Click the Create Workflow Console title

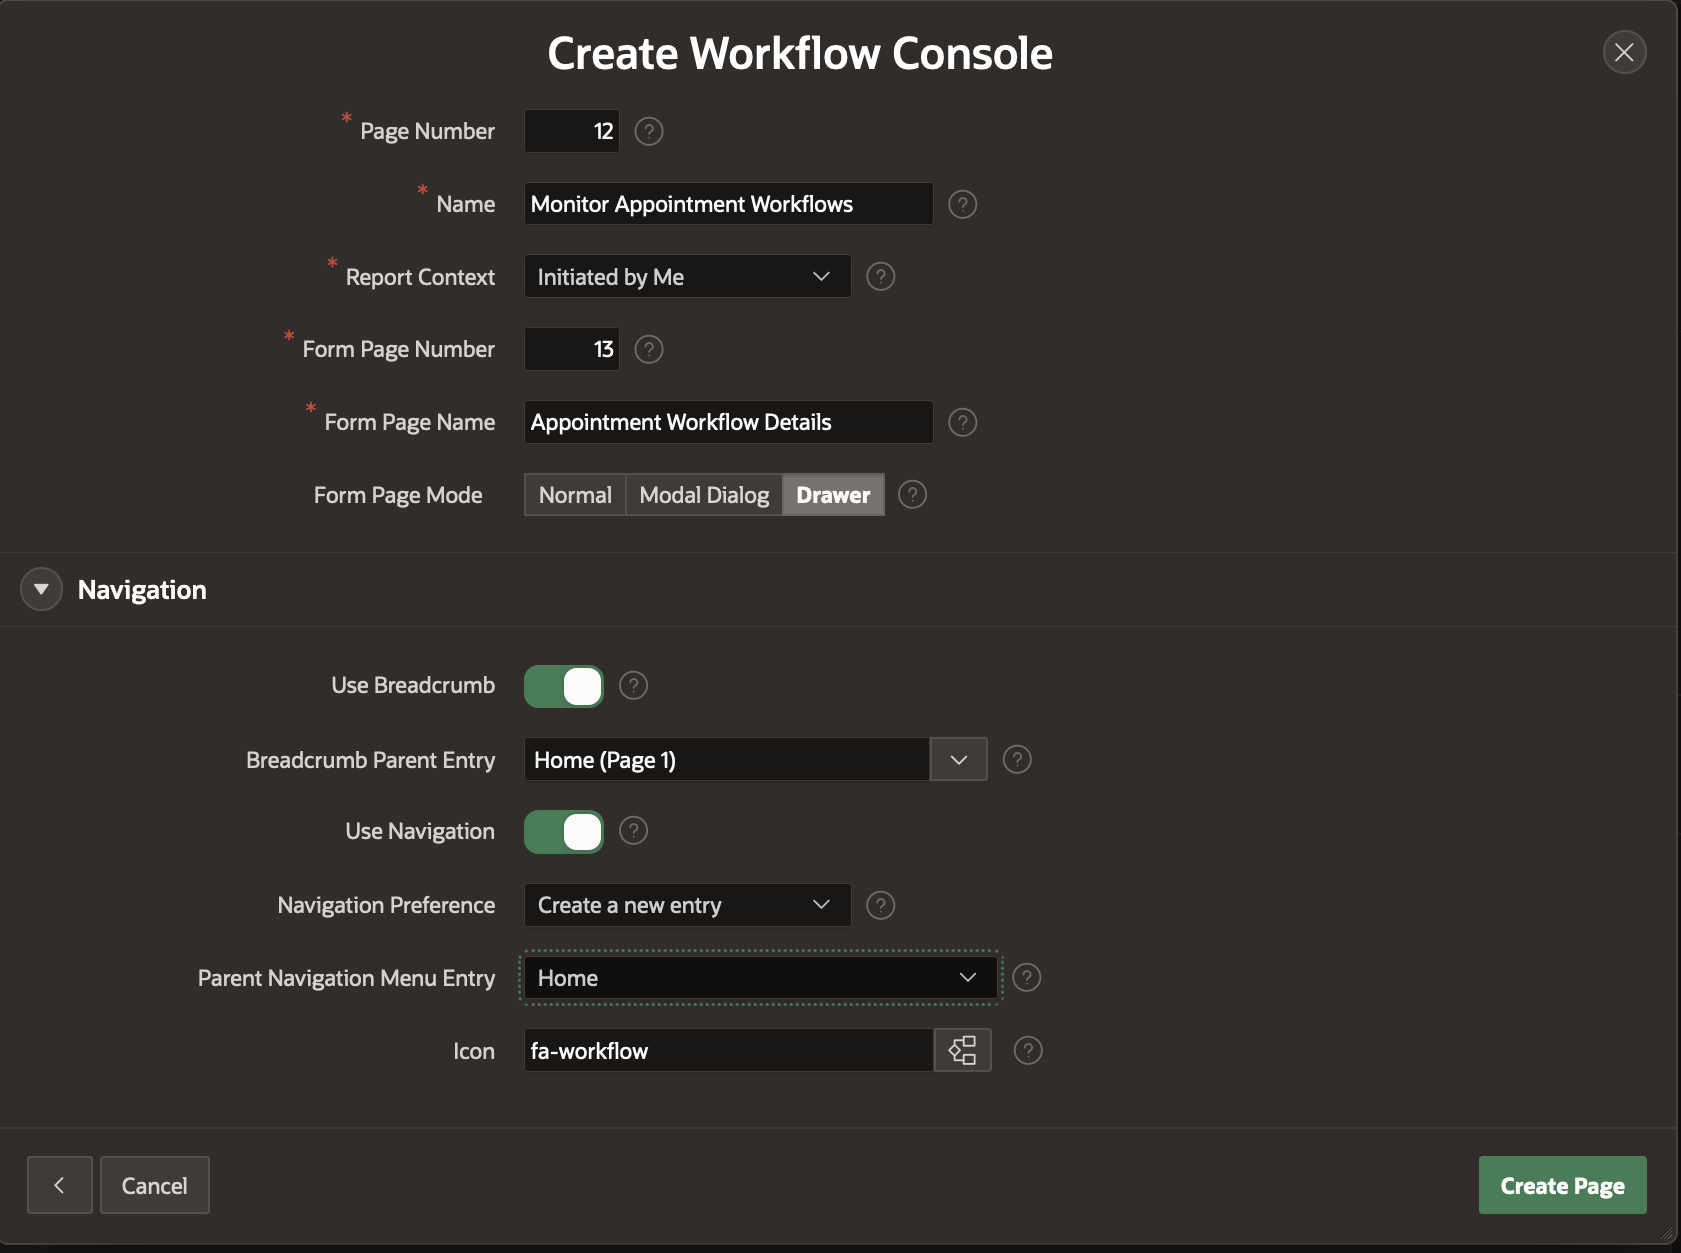(x=800, y=53)
